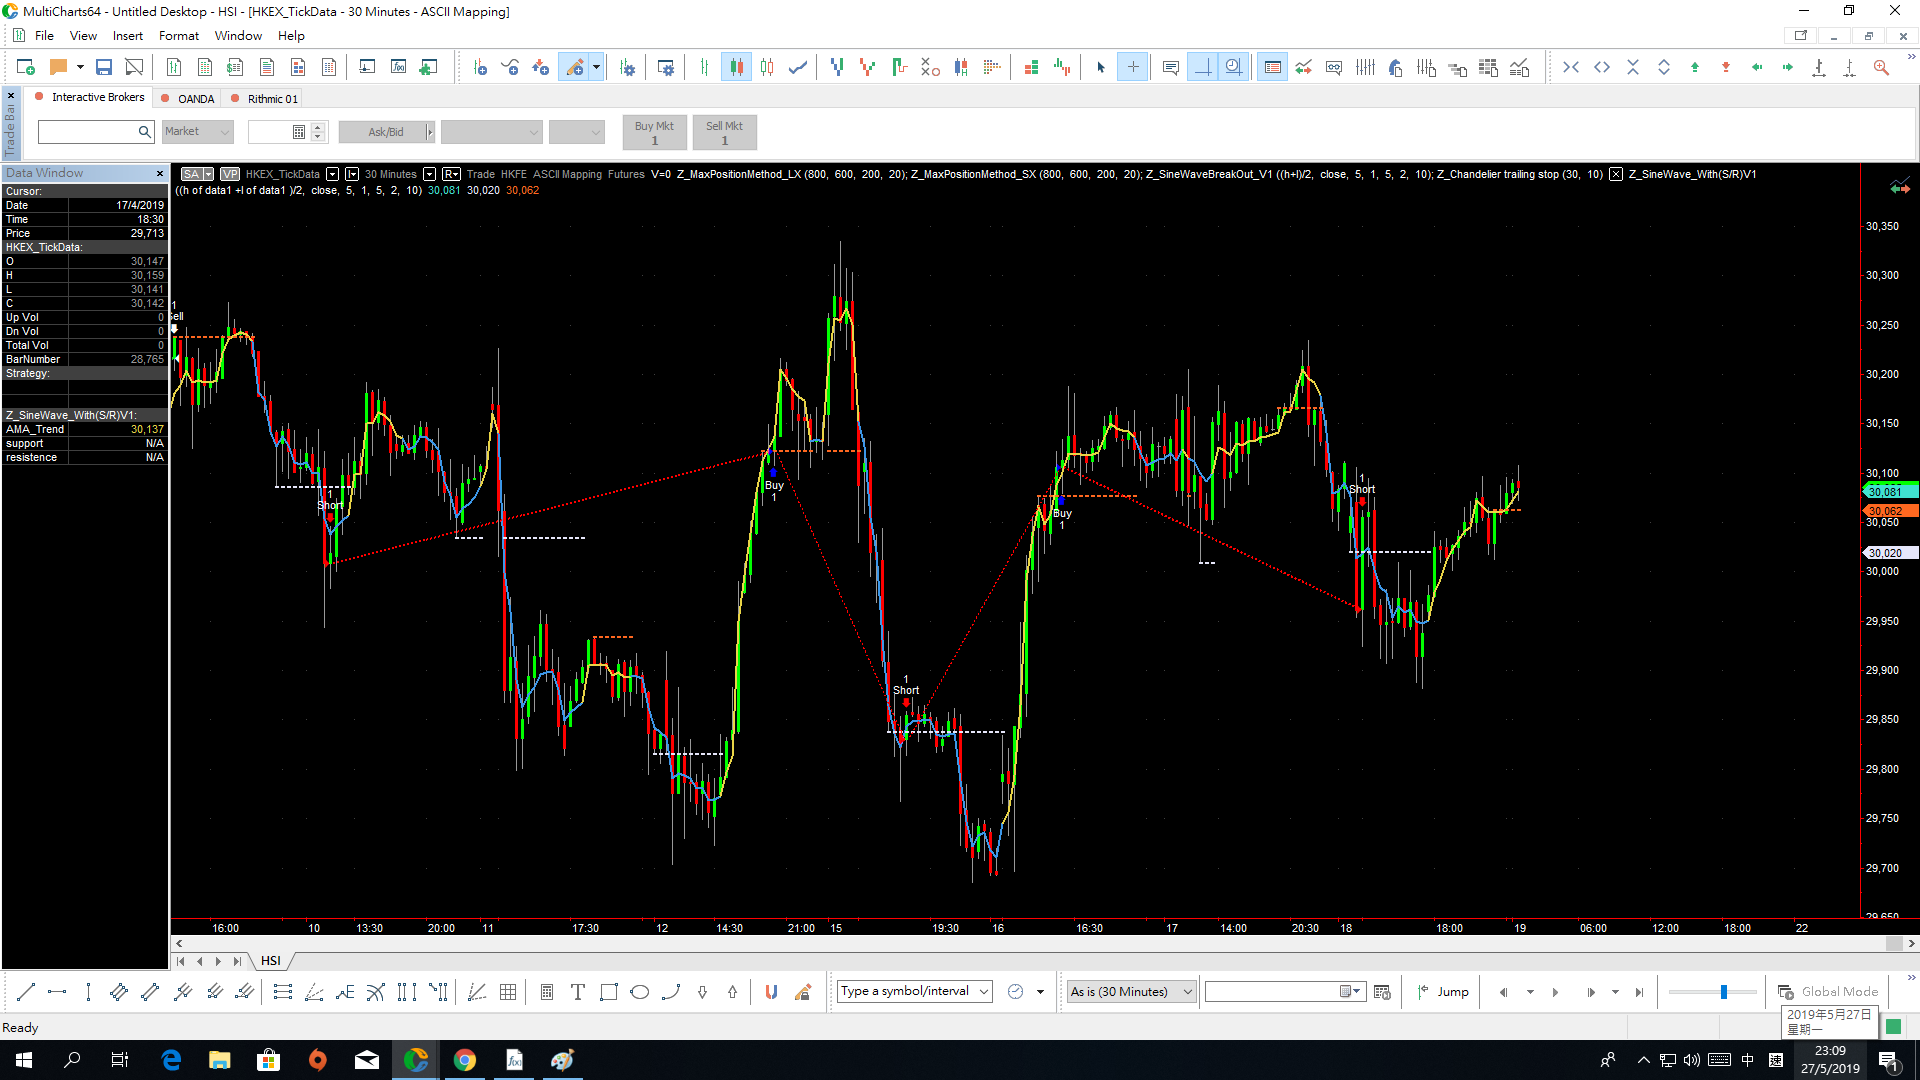
Task: Select the line-on-close chart style
Action: (798, 67)
